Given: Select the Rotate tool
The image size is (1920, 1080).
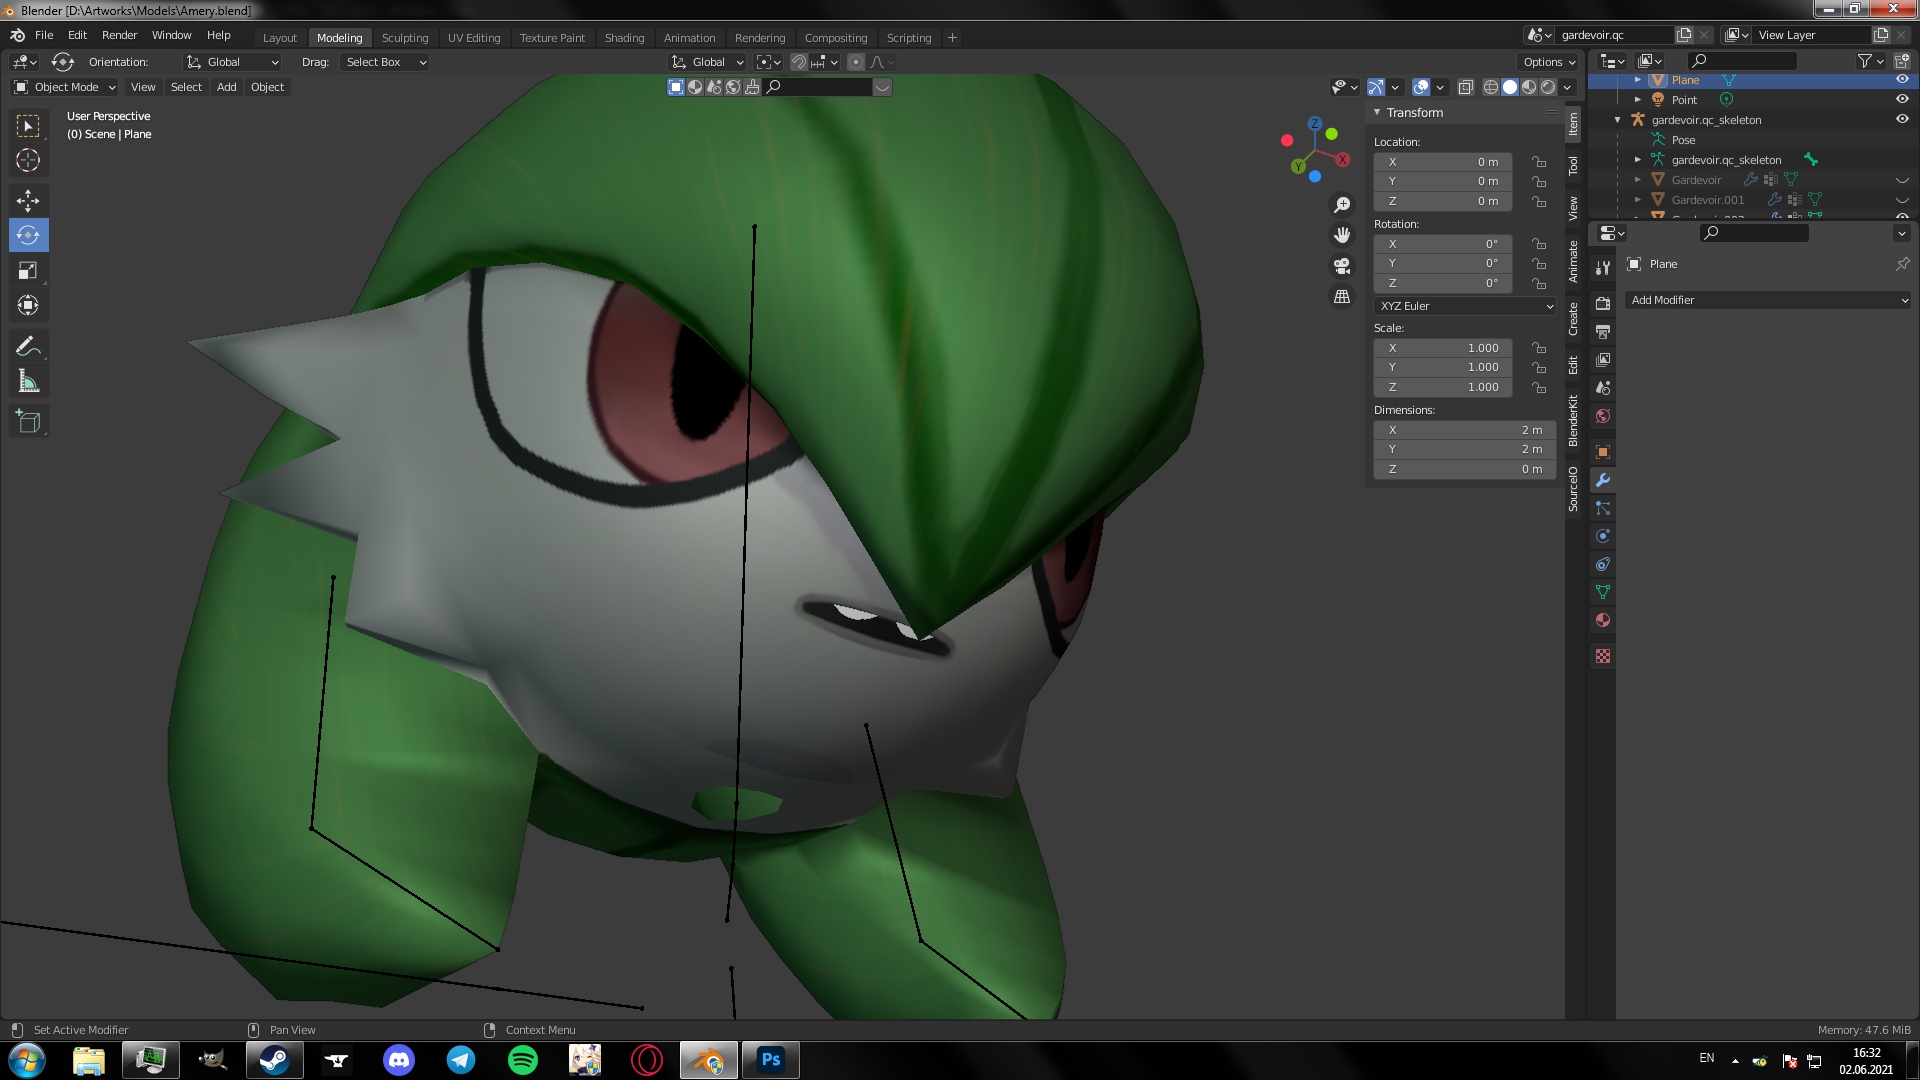Looking at the screenshot, I should coord(28,235).
